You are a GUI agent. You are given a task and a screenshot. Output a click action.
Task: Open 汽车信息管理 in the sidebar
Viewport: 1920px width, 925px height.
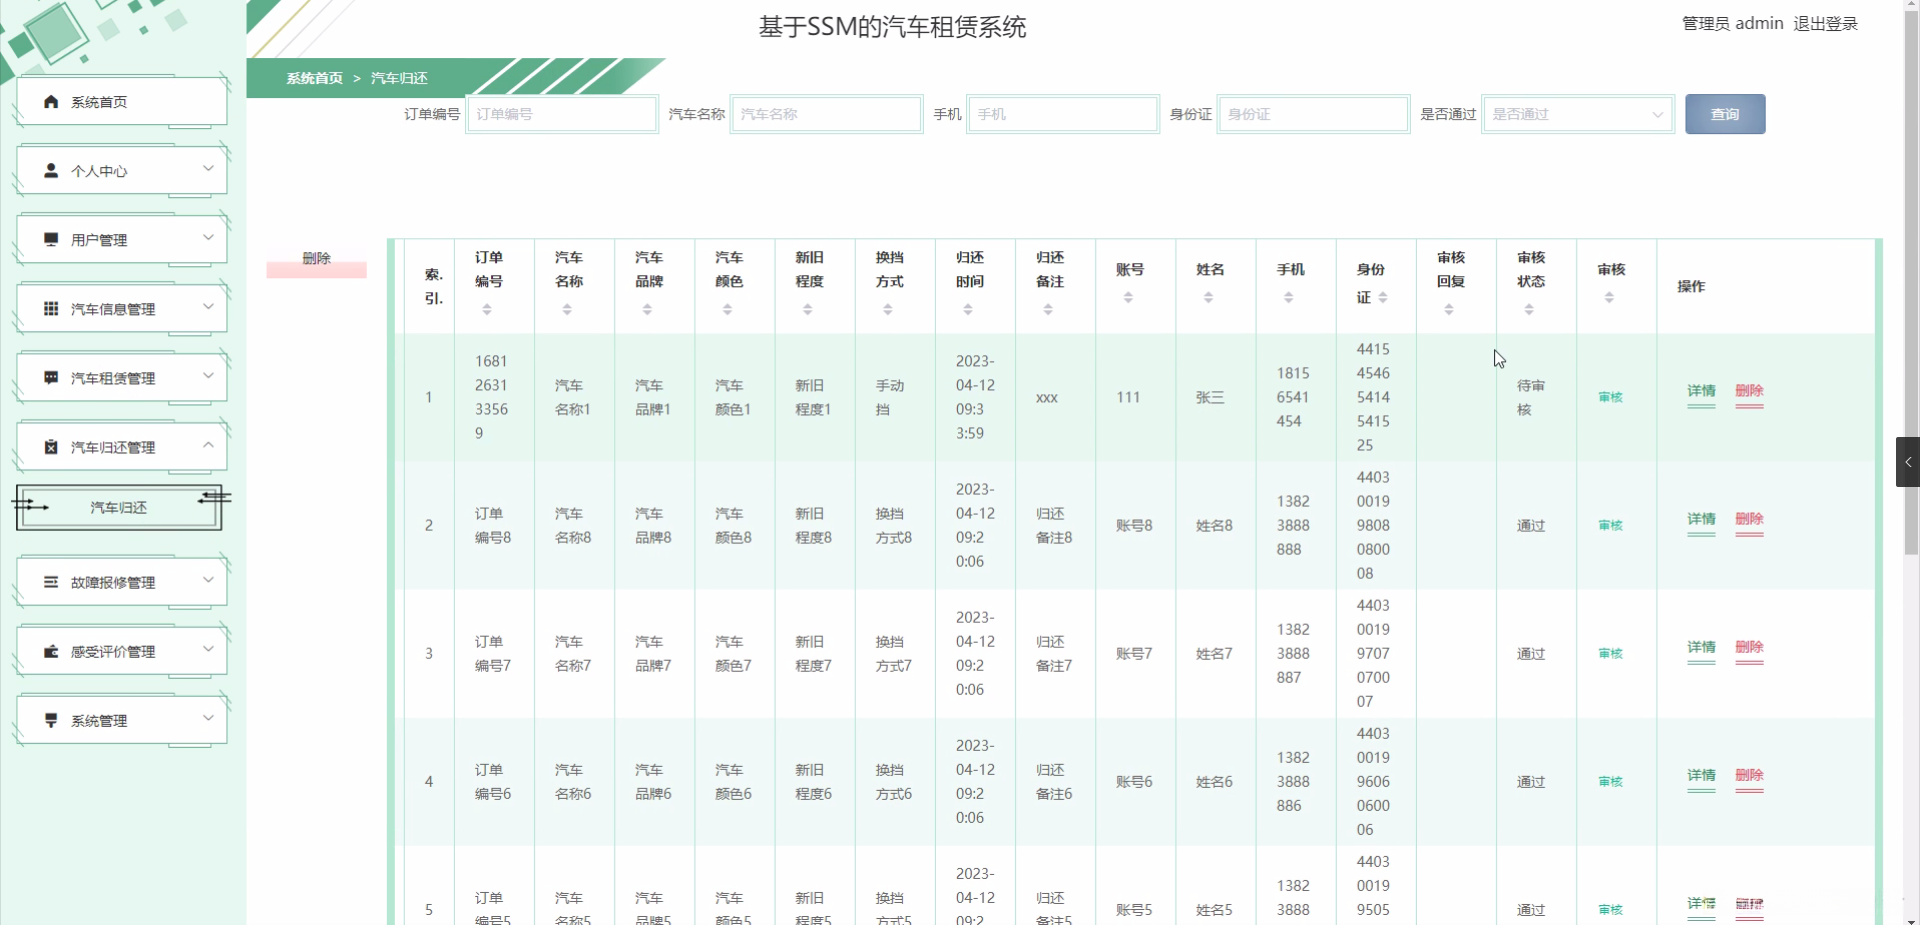coord(122,309)
